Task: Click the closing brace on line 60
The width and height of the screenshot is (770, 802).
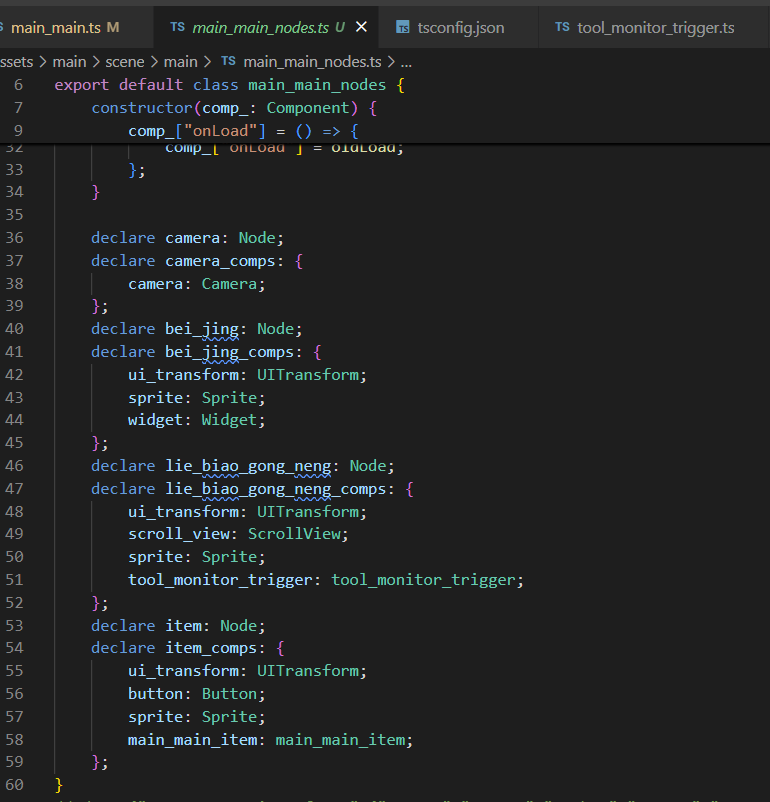Action: tap(59, 785)
